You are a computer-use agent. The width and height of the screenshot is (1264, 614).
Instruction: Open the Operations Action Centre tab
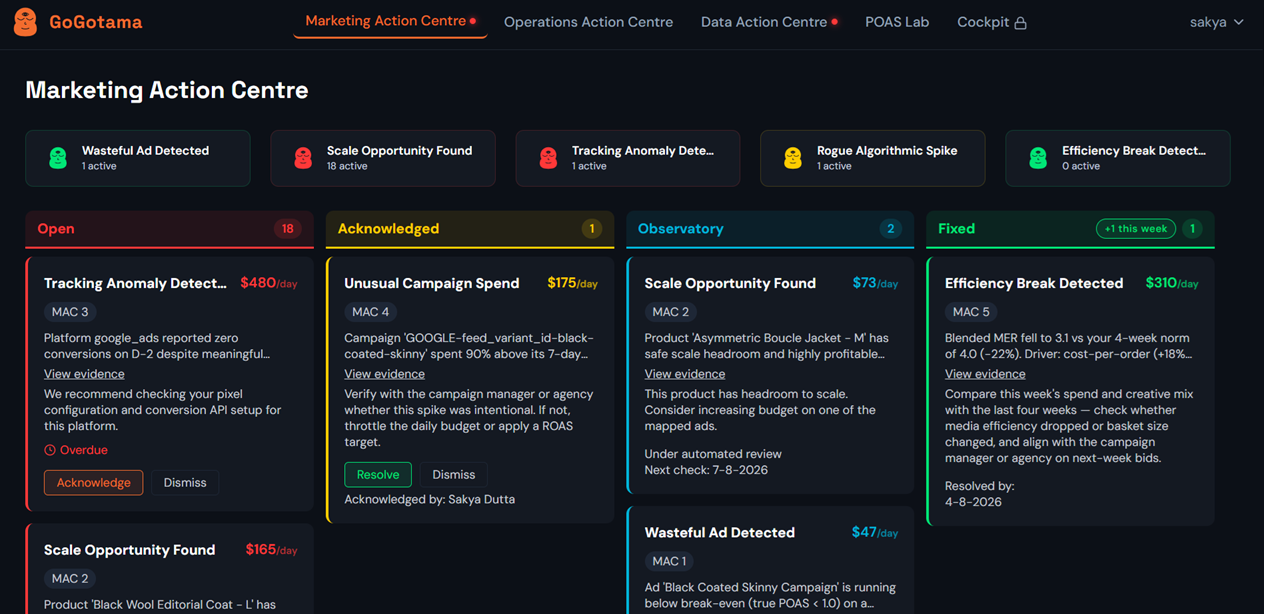coord(588,22)
